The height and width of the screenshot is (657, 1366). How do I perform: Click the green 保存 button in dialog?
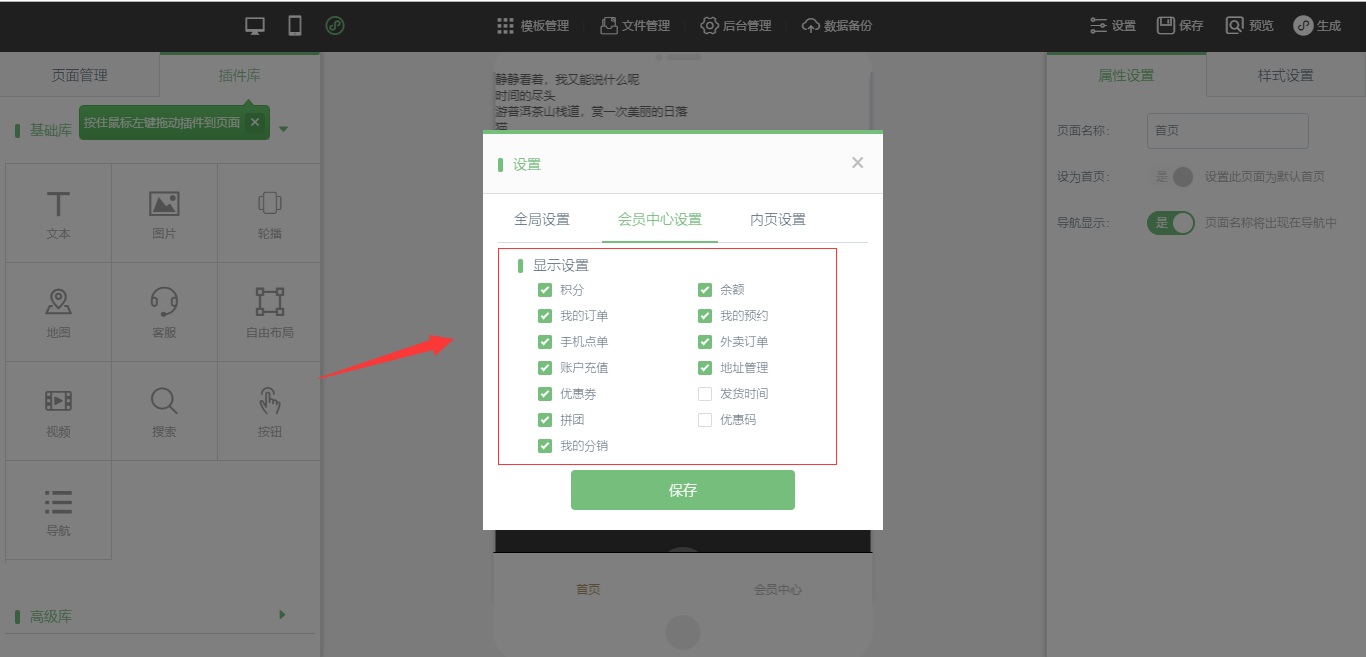coord(683,490)
